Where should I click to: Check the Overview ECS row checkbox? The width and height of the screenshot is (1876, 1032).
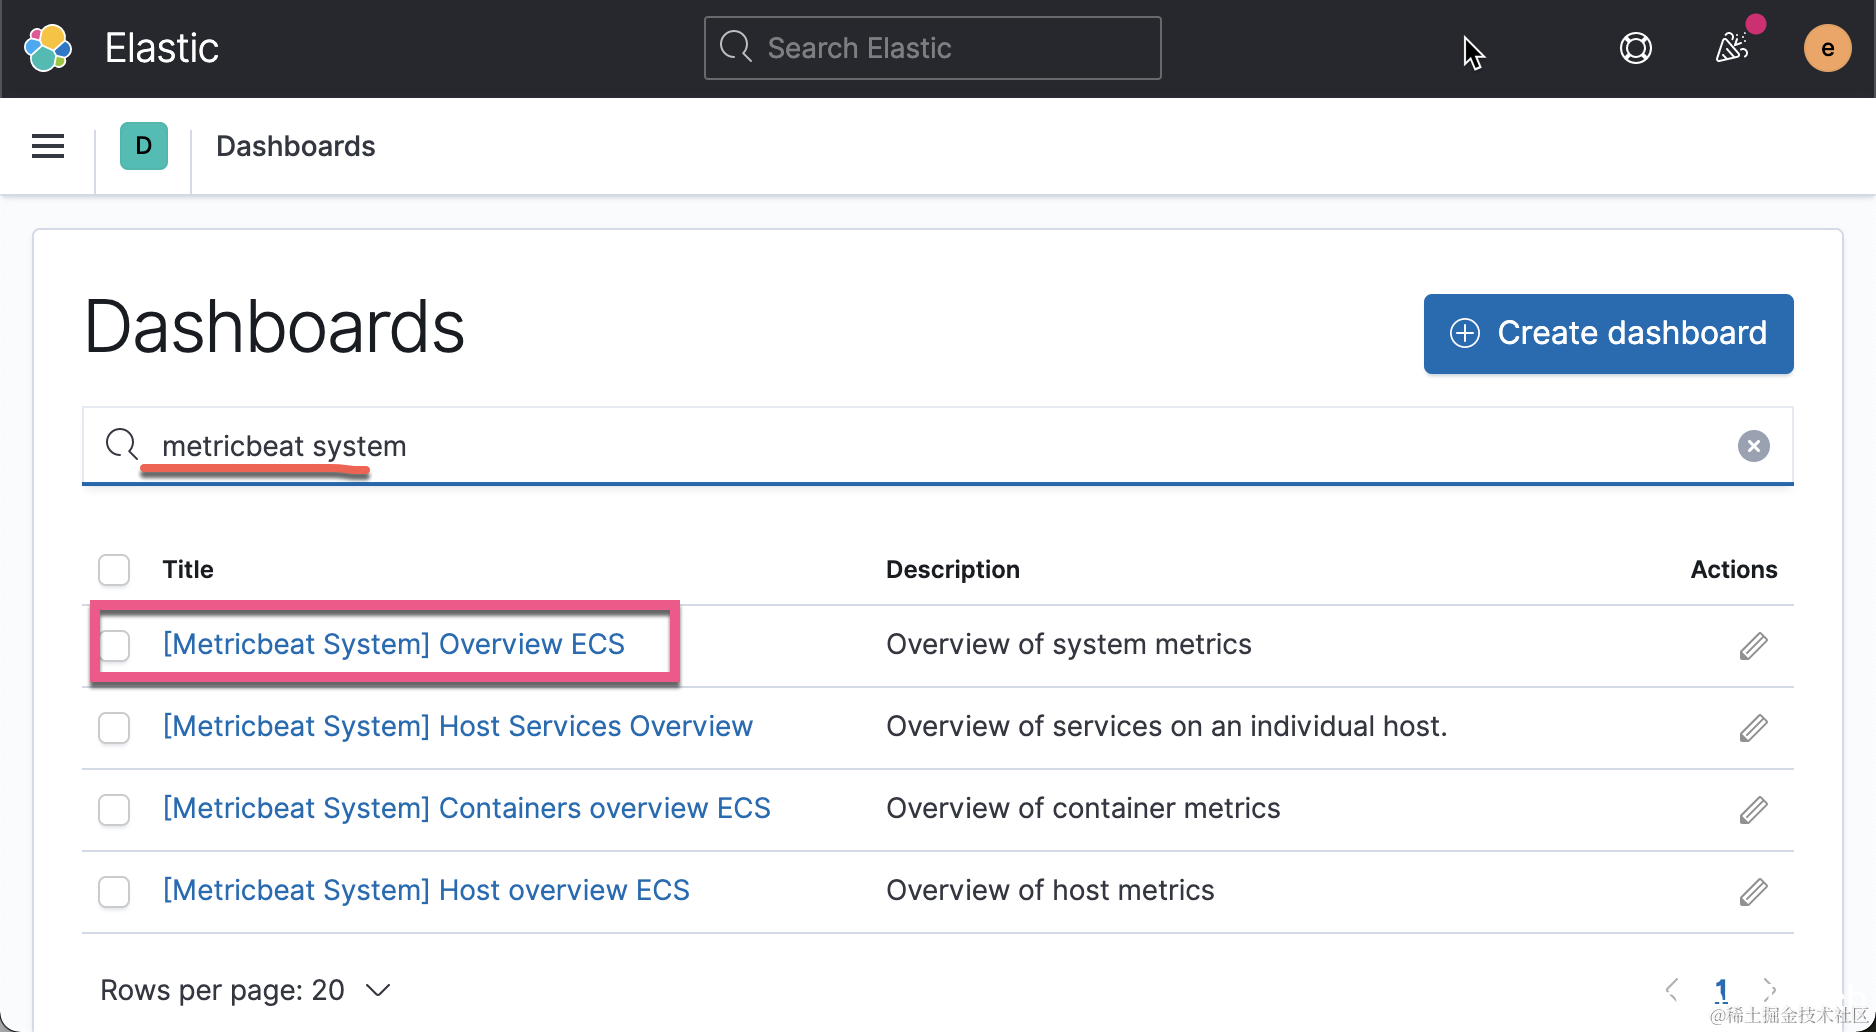click(114, 646)
